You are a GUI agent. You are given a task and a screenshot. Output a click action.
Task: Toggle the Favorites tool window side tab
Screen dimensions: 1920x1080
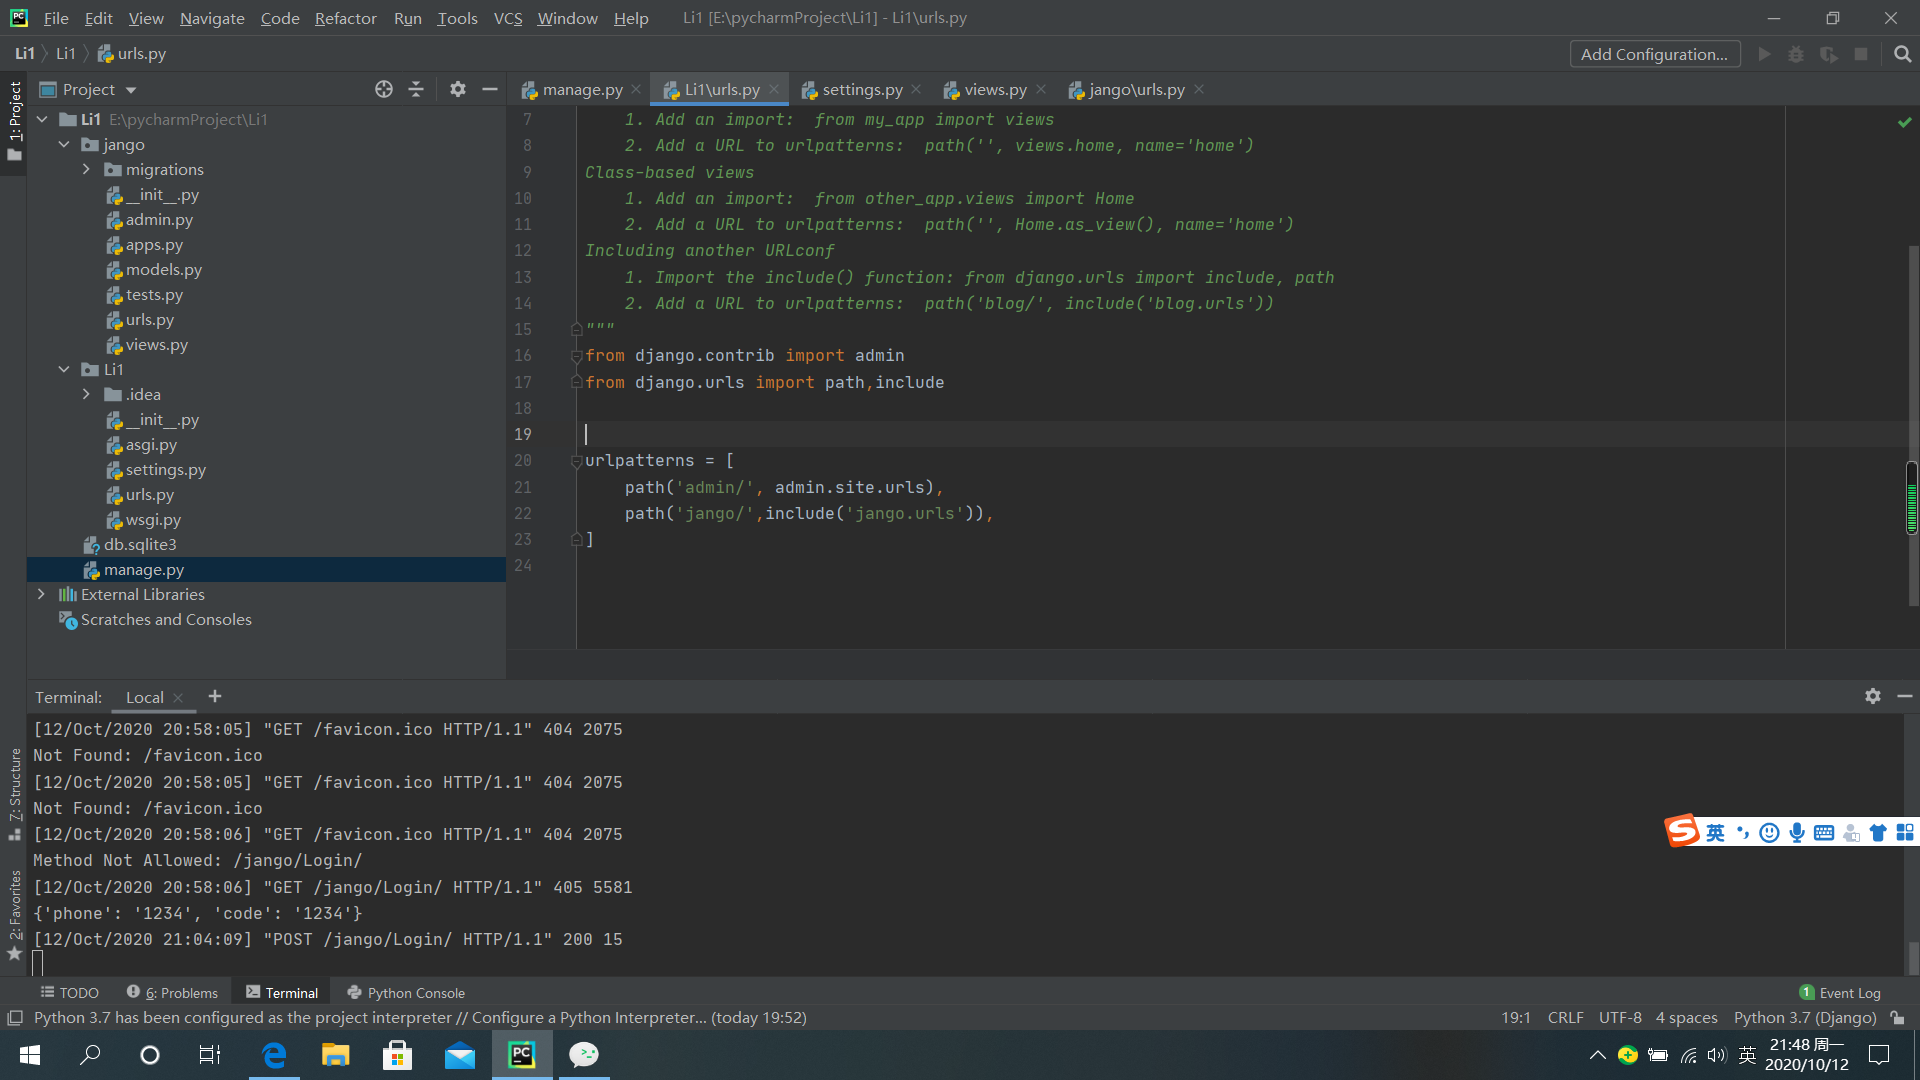[14, 914]
